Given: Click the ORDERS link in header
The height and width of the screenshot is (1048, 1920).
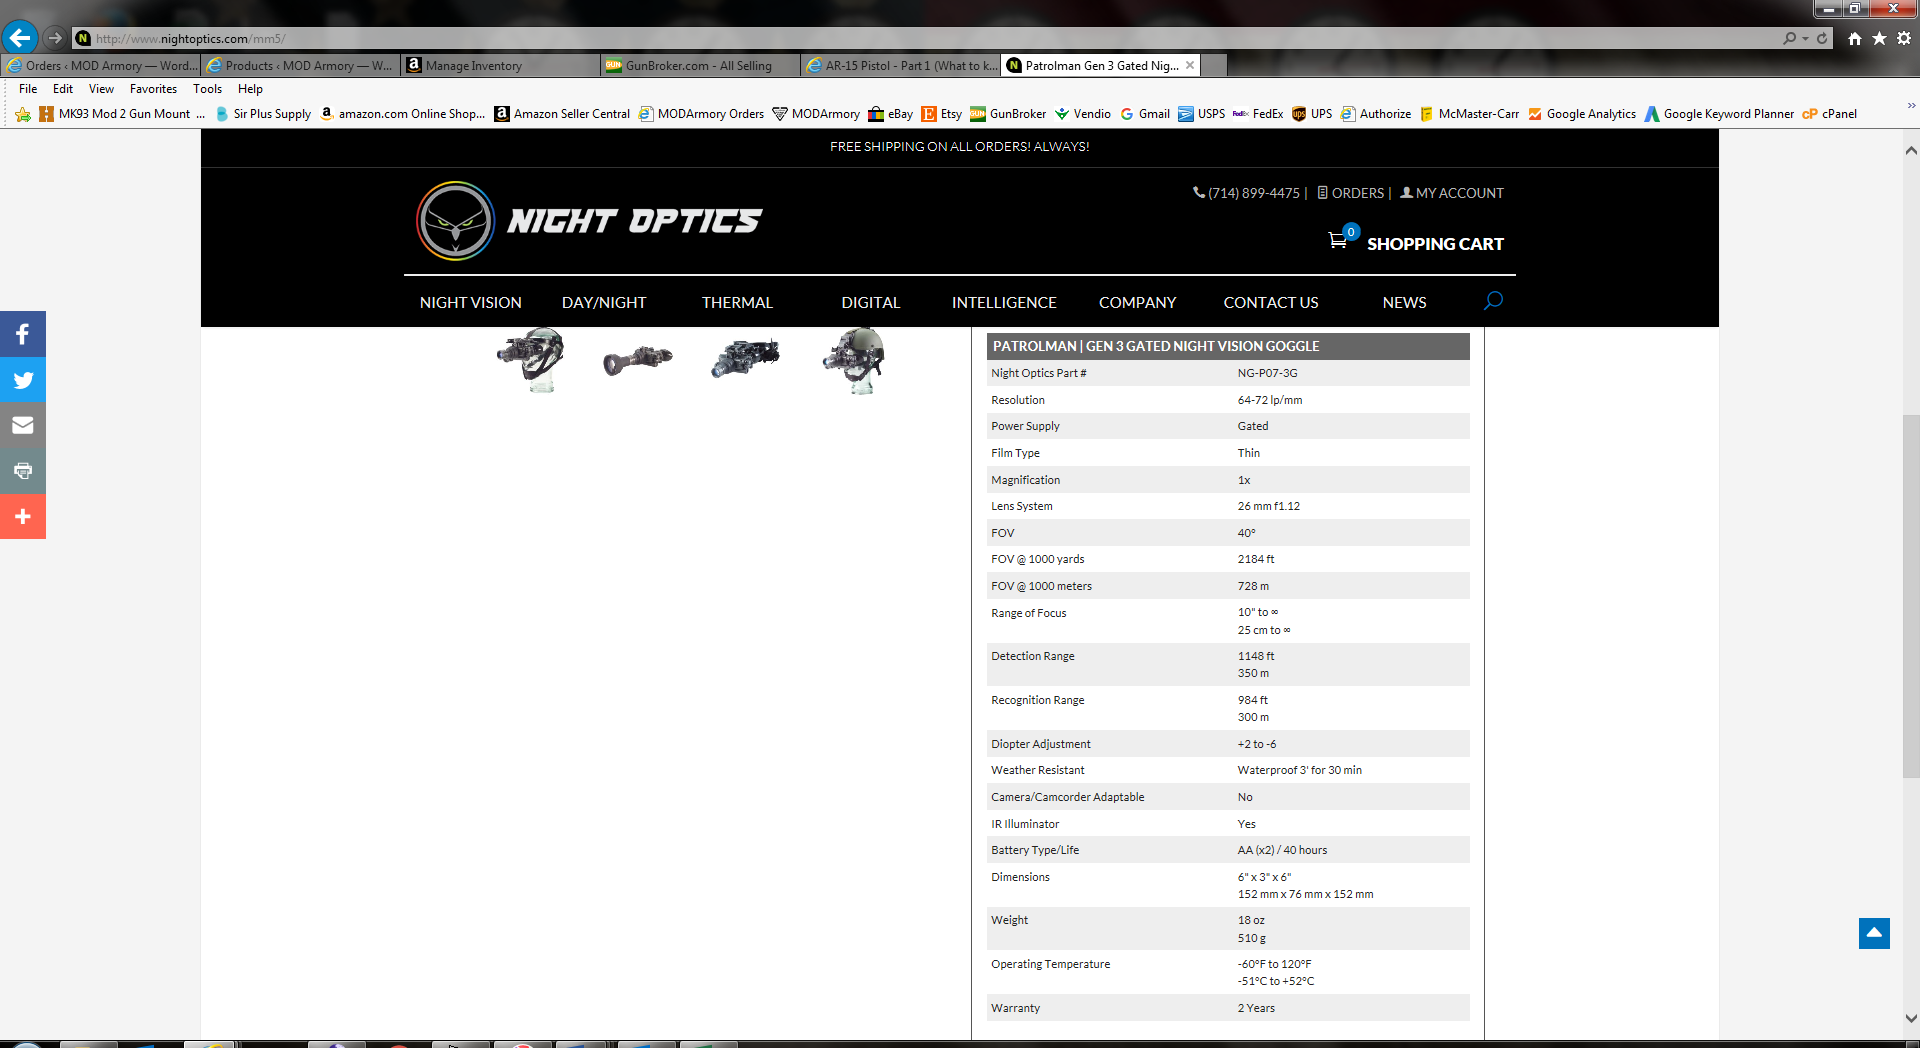Looking at the screenshot, I should pyautogui.click(x=1351, y=193).
